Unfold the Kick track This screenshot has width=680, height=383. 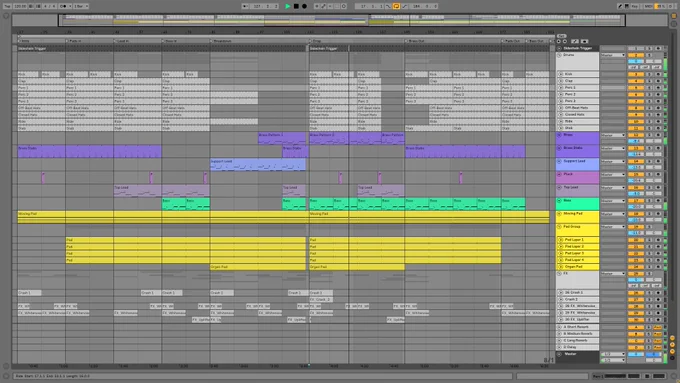click(x=560, y=75)
